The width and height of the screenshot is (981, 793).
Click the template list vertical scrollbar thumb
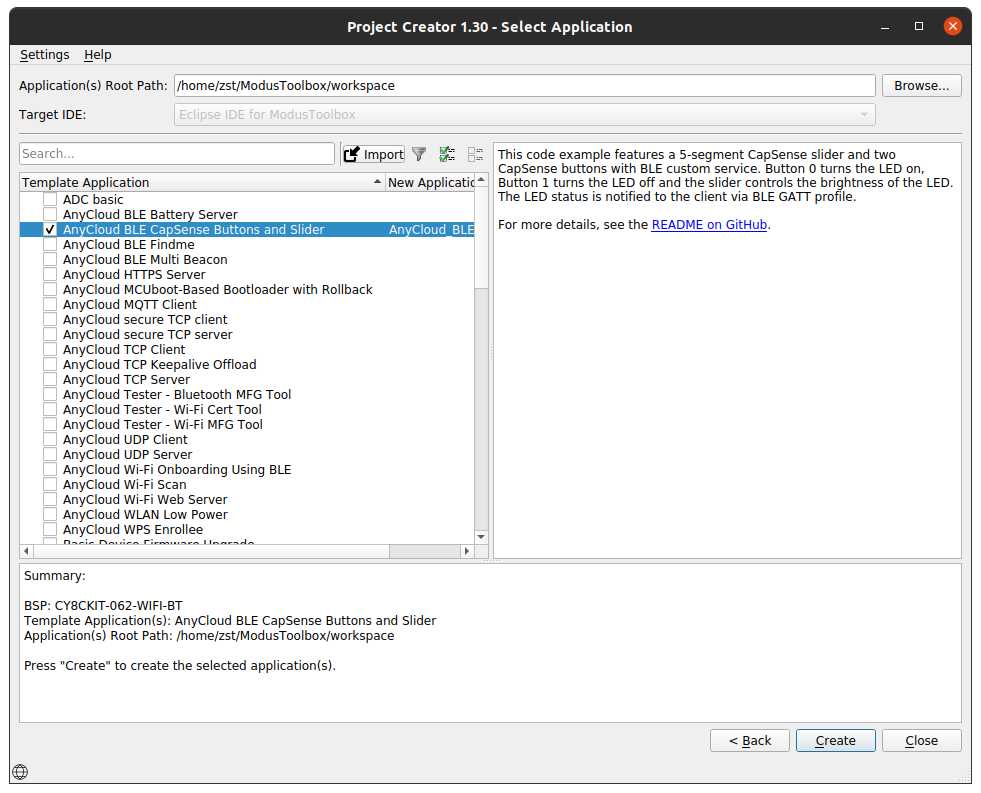481,238
